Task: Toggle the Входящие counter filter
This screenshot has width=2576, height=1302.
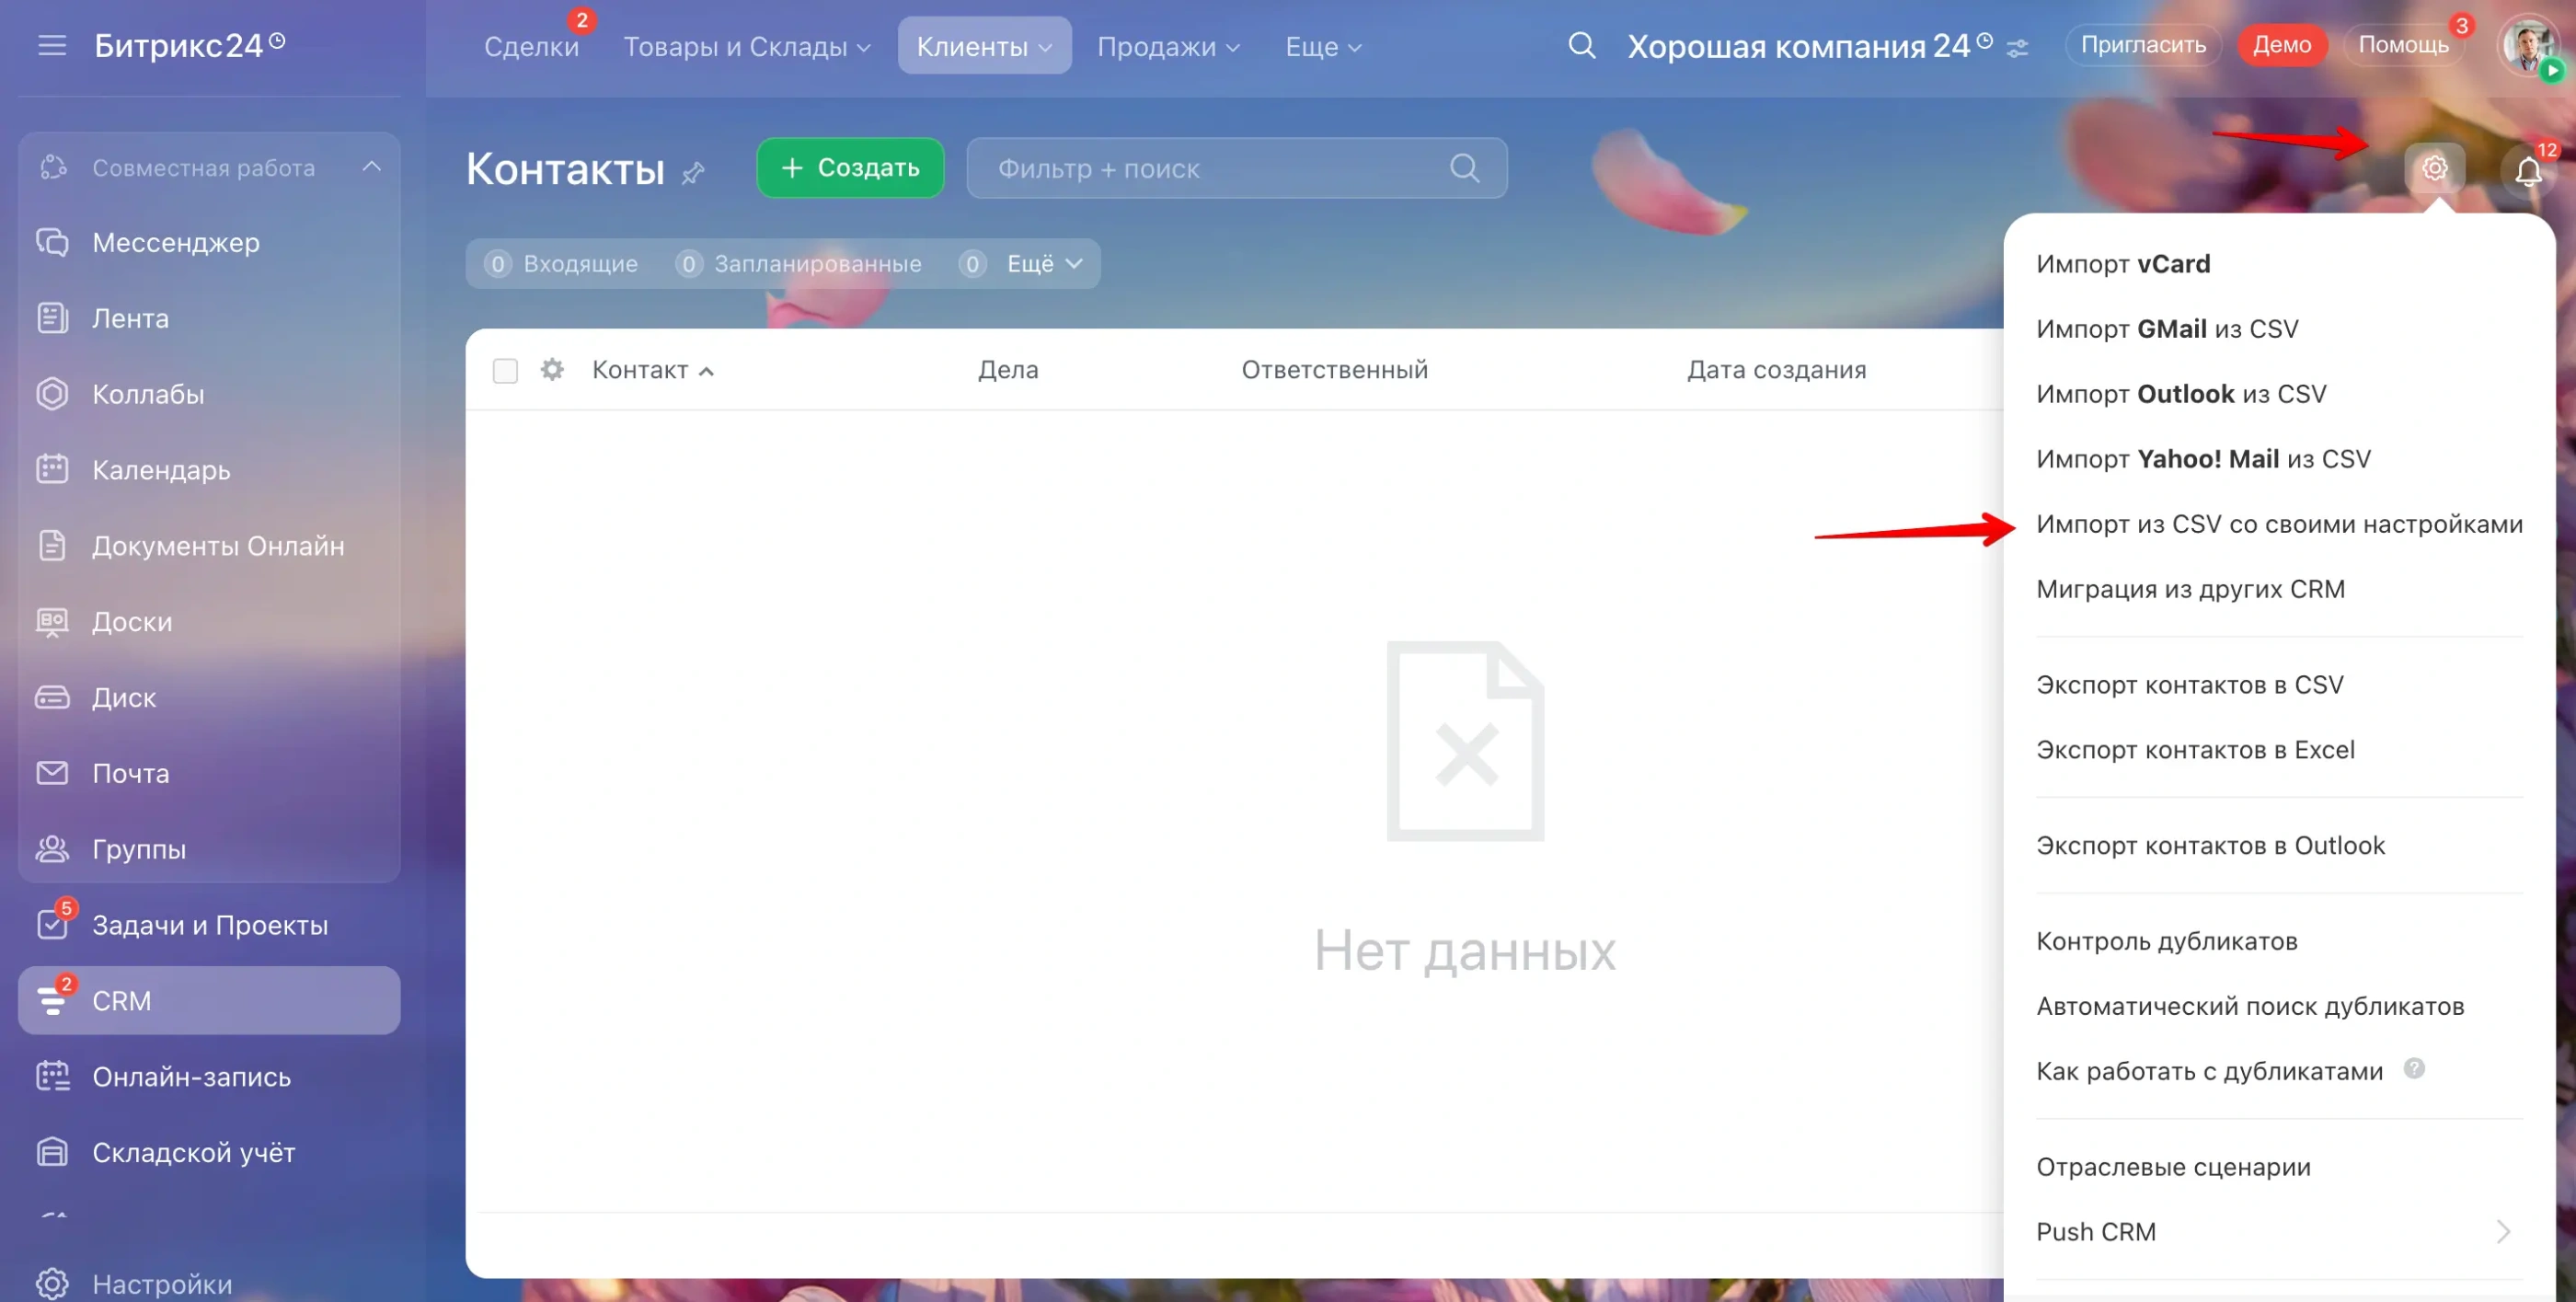Action: 561,264
